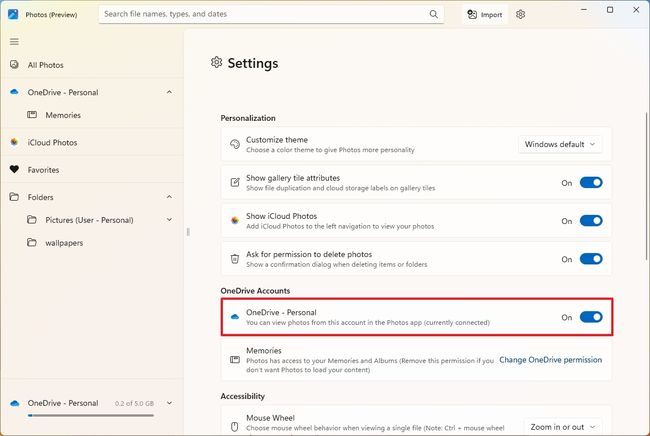Click the Favorites heart icon
650x436 pixels.
(x=14, y=170)
